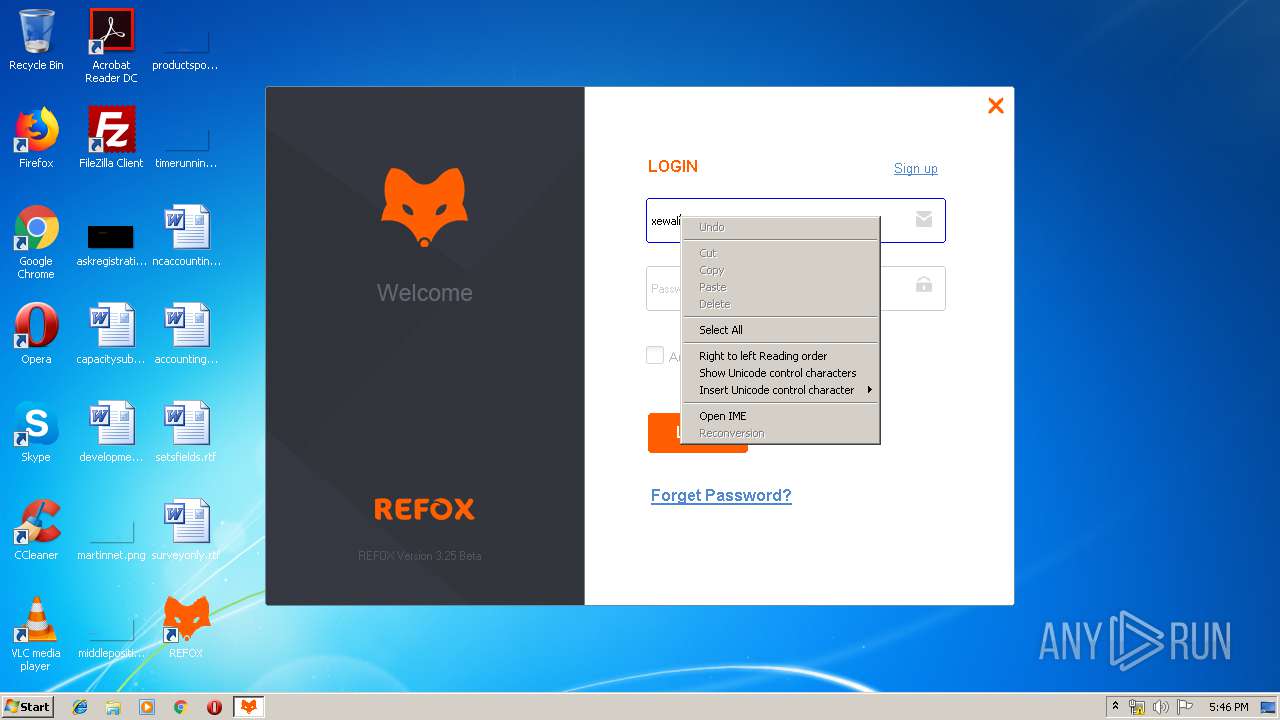Open VLC media player shortcut

36,634
